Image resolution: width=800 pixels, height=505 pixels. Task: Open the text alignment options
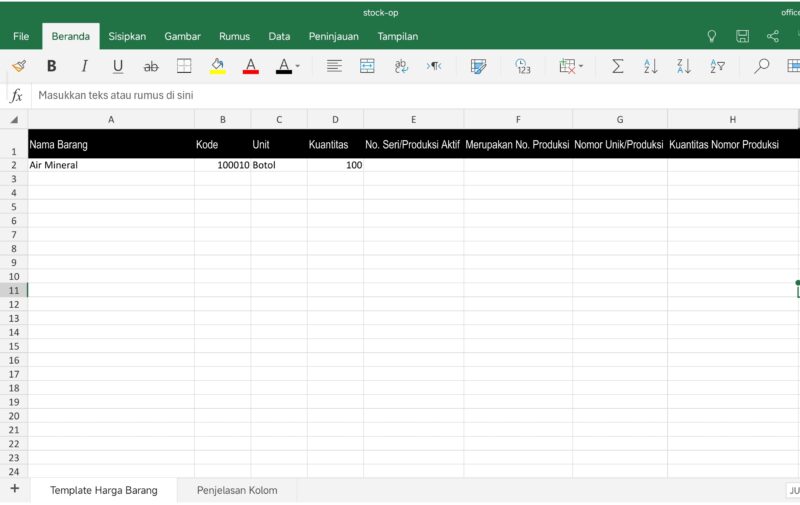pyautogui.click(x=334, y=66)
